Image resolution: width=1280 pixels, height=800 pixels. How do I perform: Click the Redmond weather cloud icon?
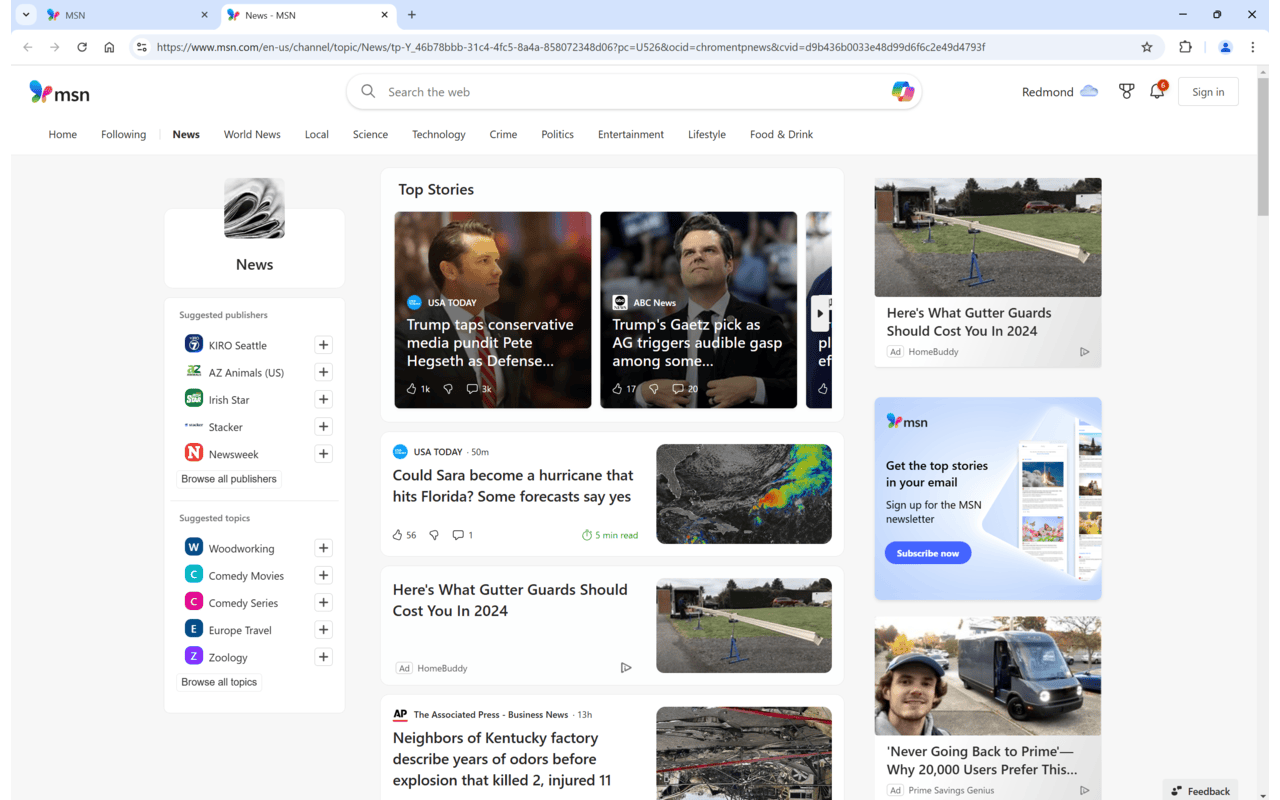point(1088,91)
